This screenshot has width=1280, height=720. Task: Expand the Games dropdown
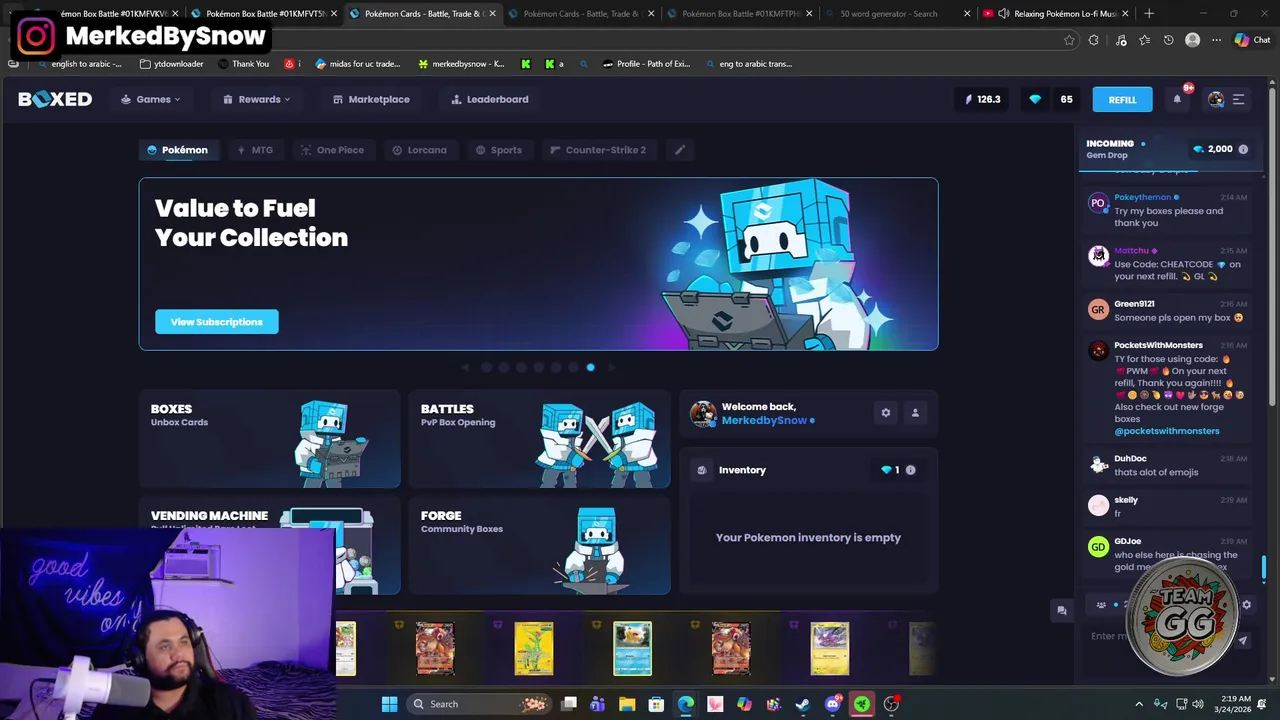pyautogui.click(x=151, y=99)
